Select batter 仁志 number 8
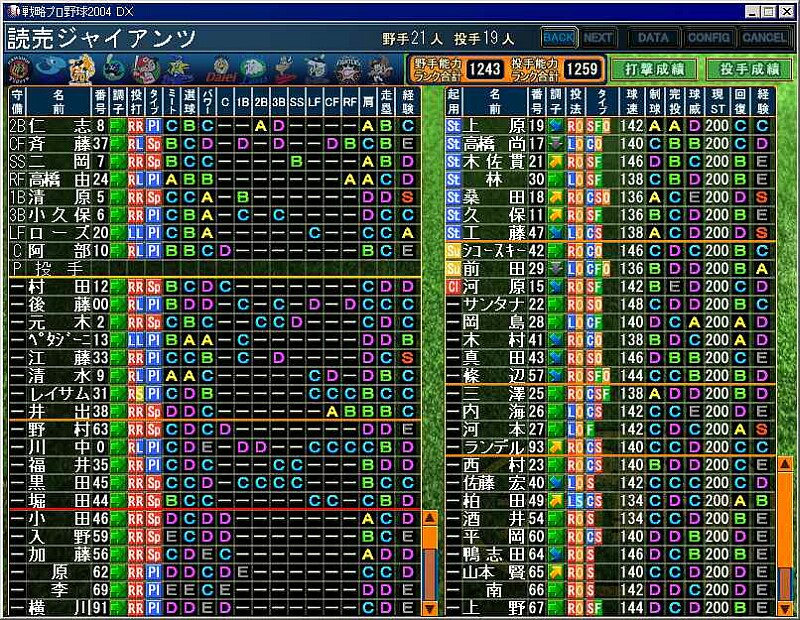This screenshot has width=800, height=620. tap(214, 126)
